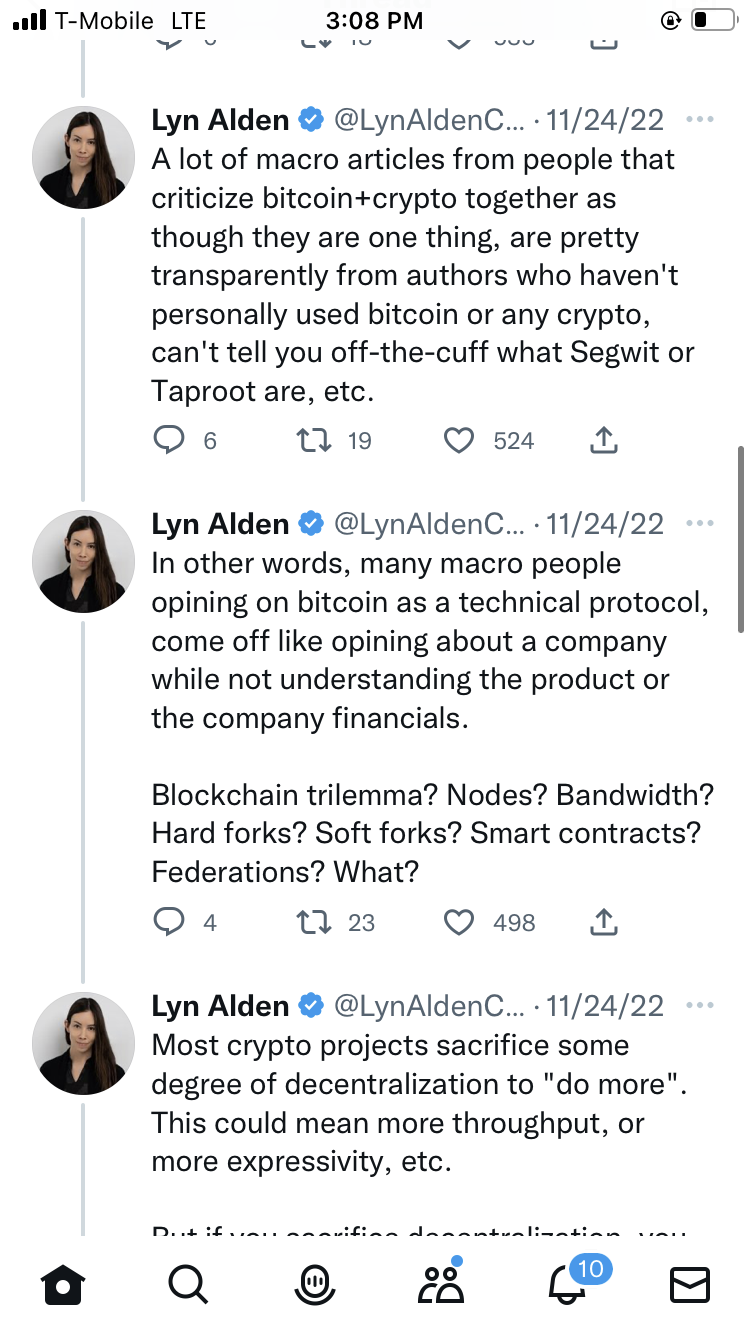Open Lyn Alden's profile name in first tweet
The height and width of the screenshot is (1334, 750).
[220, 120]
